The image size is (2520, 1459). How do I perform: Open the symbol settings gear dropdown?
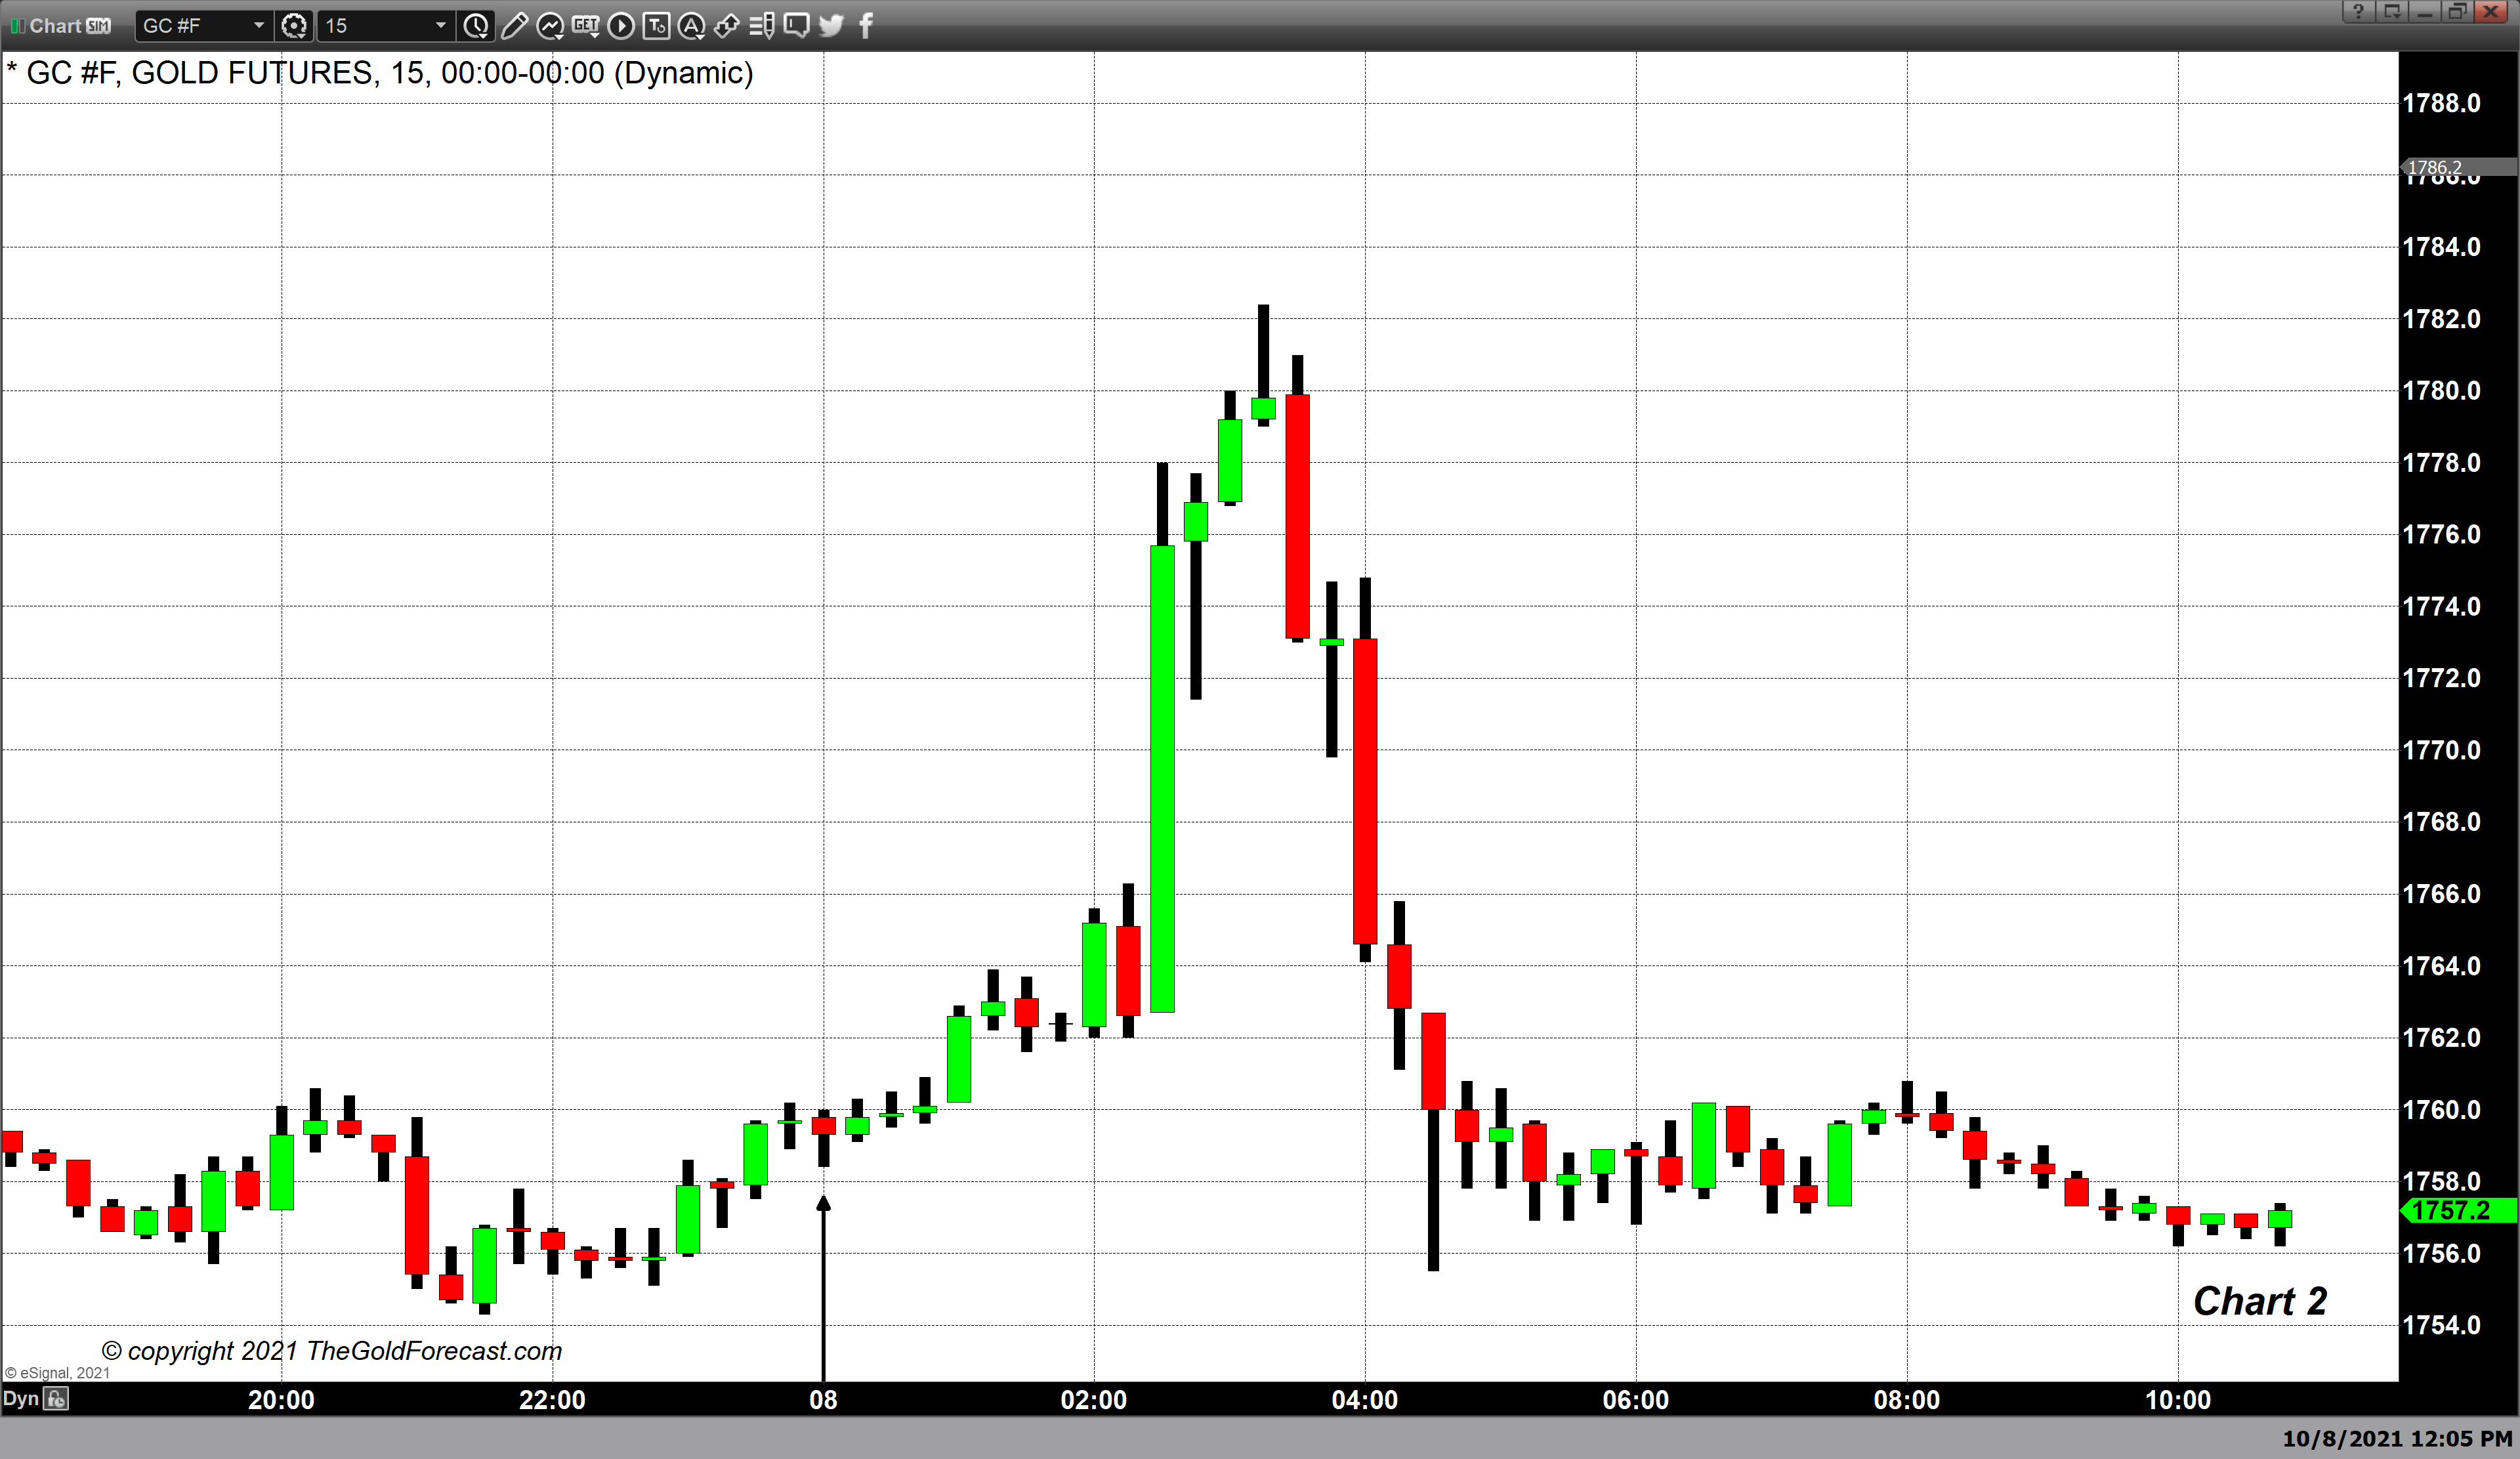[x=294, y=26]
